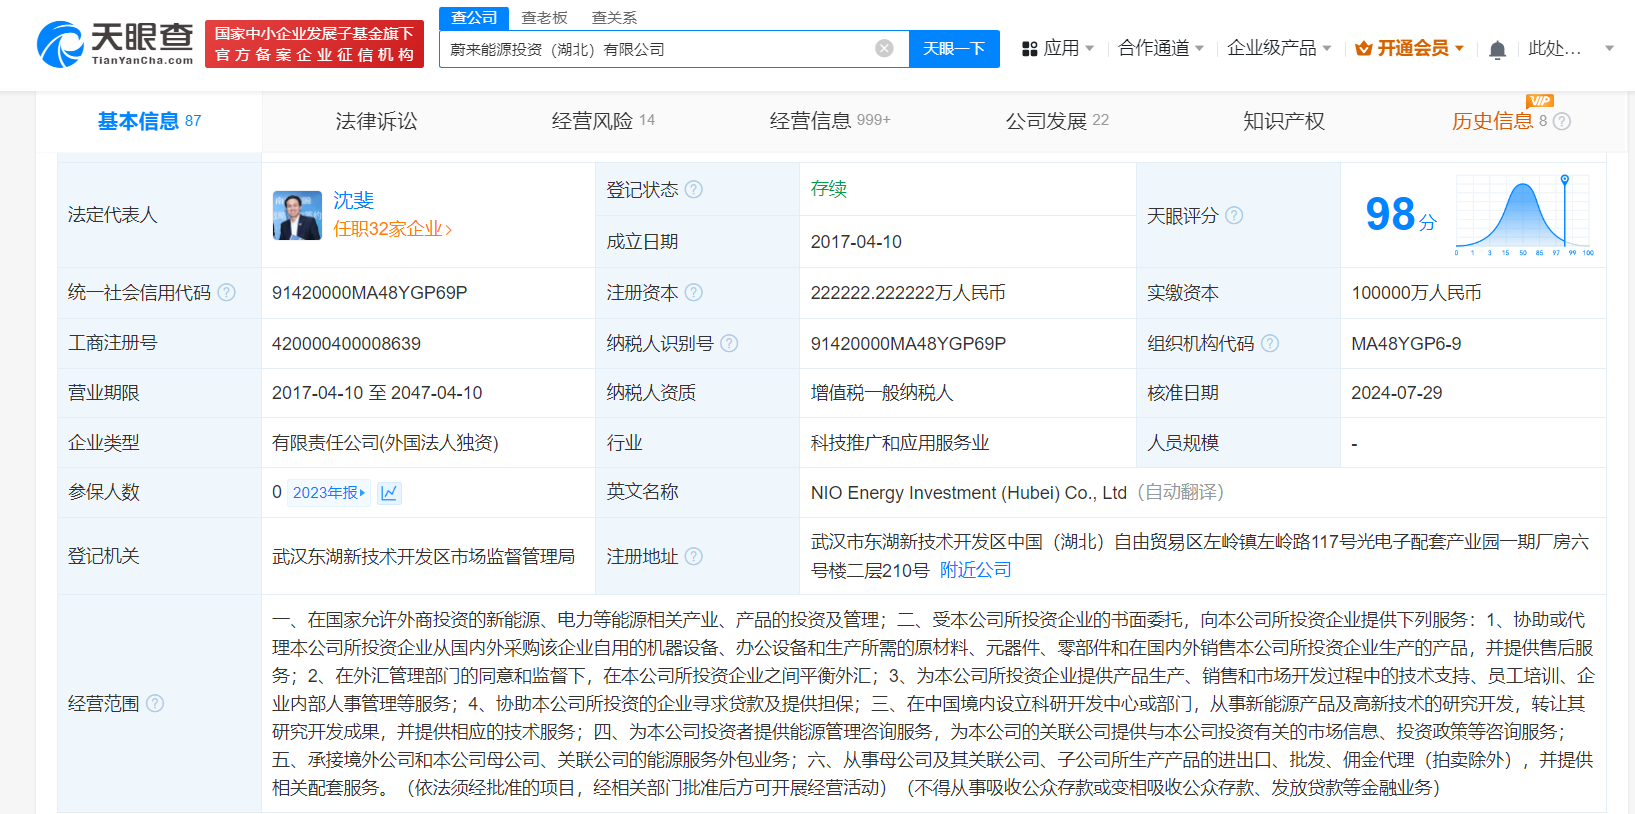The width and height of the screenshot is (1635, 814).
Task: Click approval date 2024-07-29
Action: pos(1397,393)
